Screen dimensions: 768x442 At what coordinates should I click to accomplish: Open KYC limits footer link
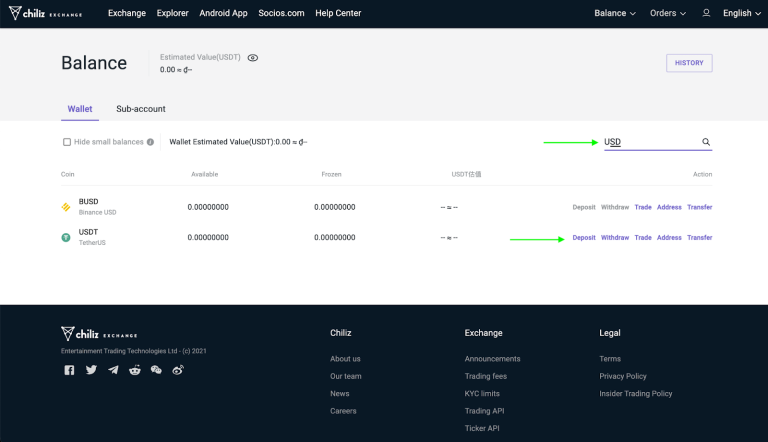coord(482,393)
